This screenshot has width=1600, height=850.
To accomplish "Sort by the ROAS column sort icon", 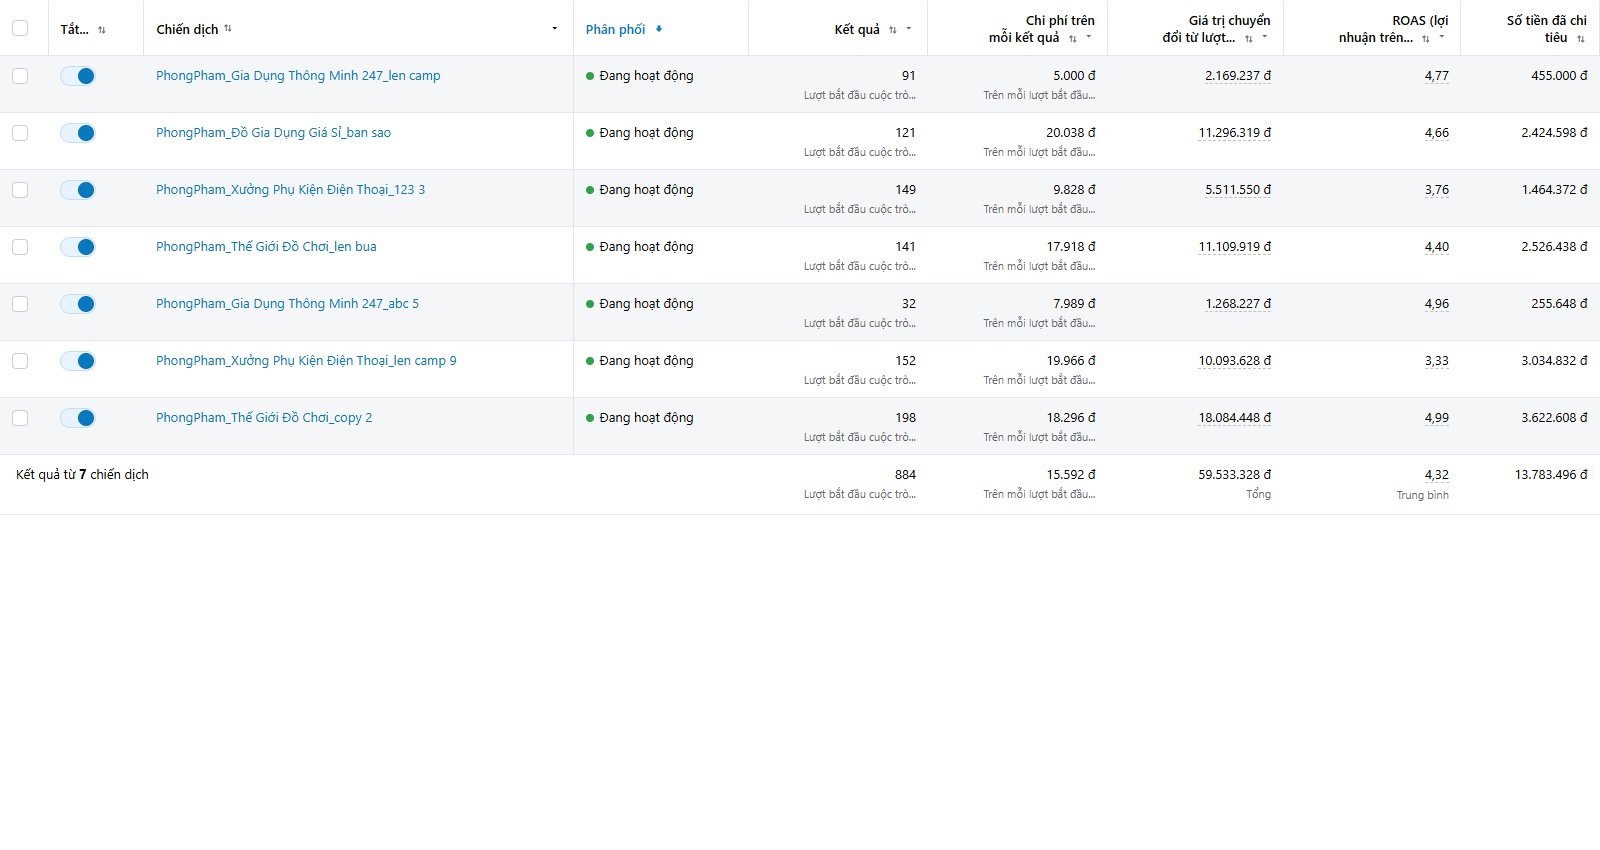I will [1426, 38].
